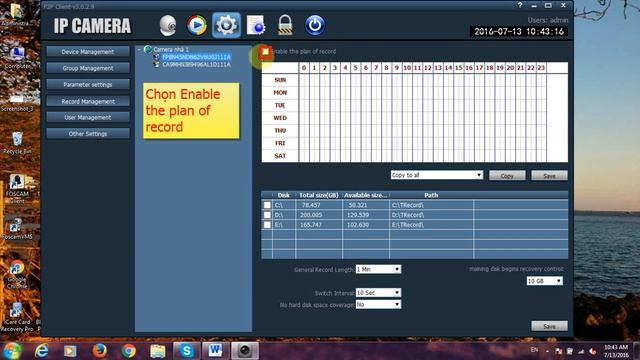Viewport: 640px width, 360px height.
Task: Open Group Management section
Action: pyautogui.click(x=88, y=68)
